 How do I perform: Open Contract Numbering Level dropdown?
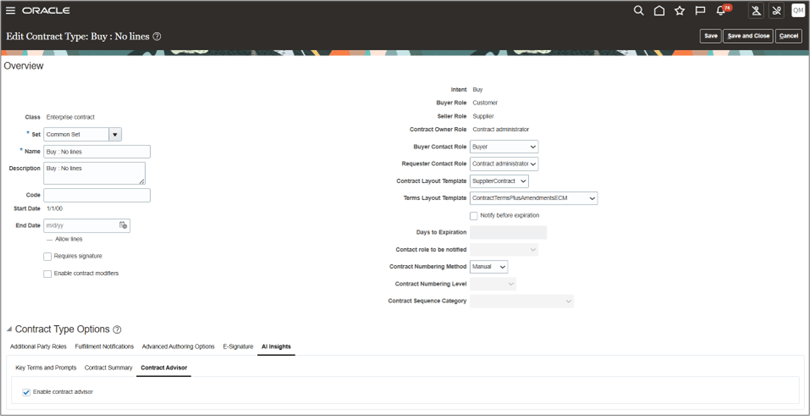(x=493, y=284)
